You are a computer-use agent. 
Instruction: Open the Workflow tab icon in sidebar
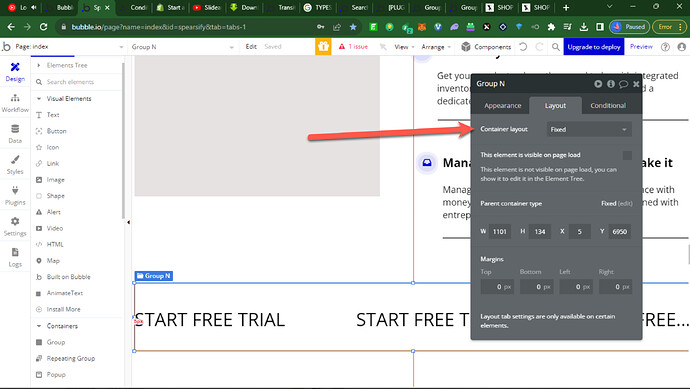(15, 98)
